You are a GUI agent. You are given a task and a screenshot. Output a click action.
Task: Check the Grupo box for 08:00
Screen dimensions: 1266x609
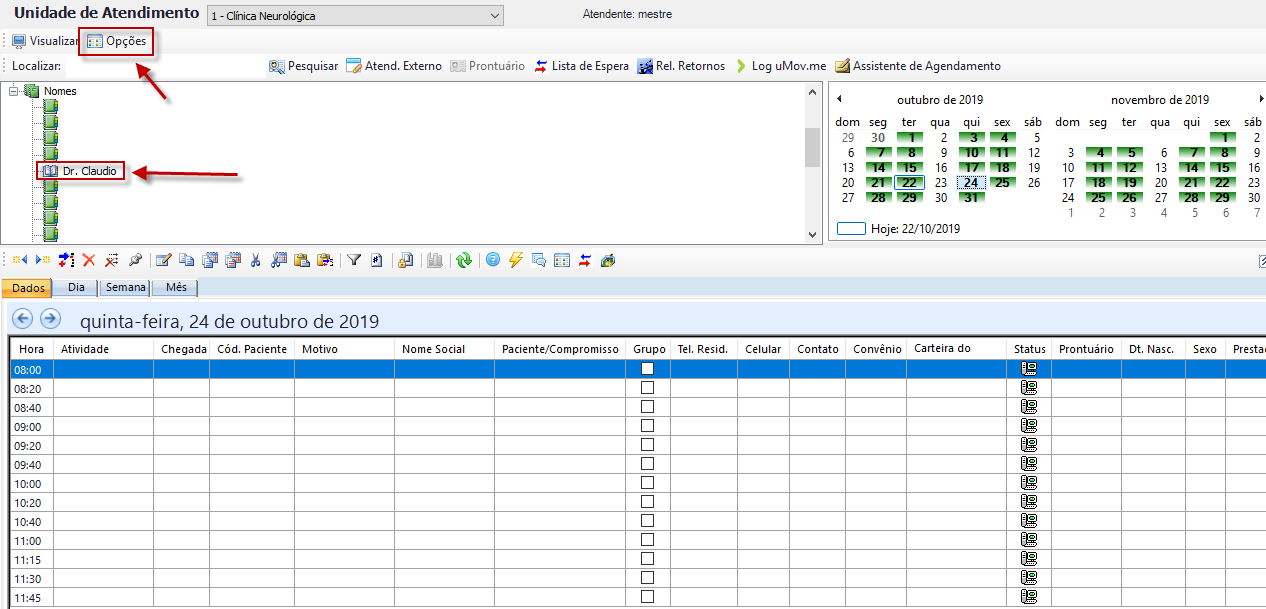[647, 369]
